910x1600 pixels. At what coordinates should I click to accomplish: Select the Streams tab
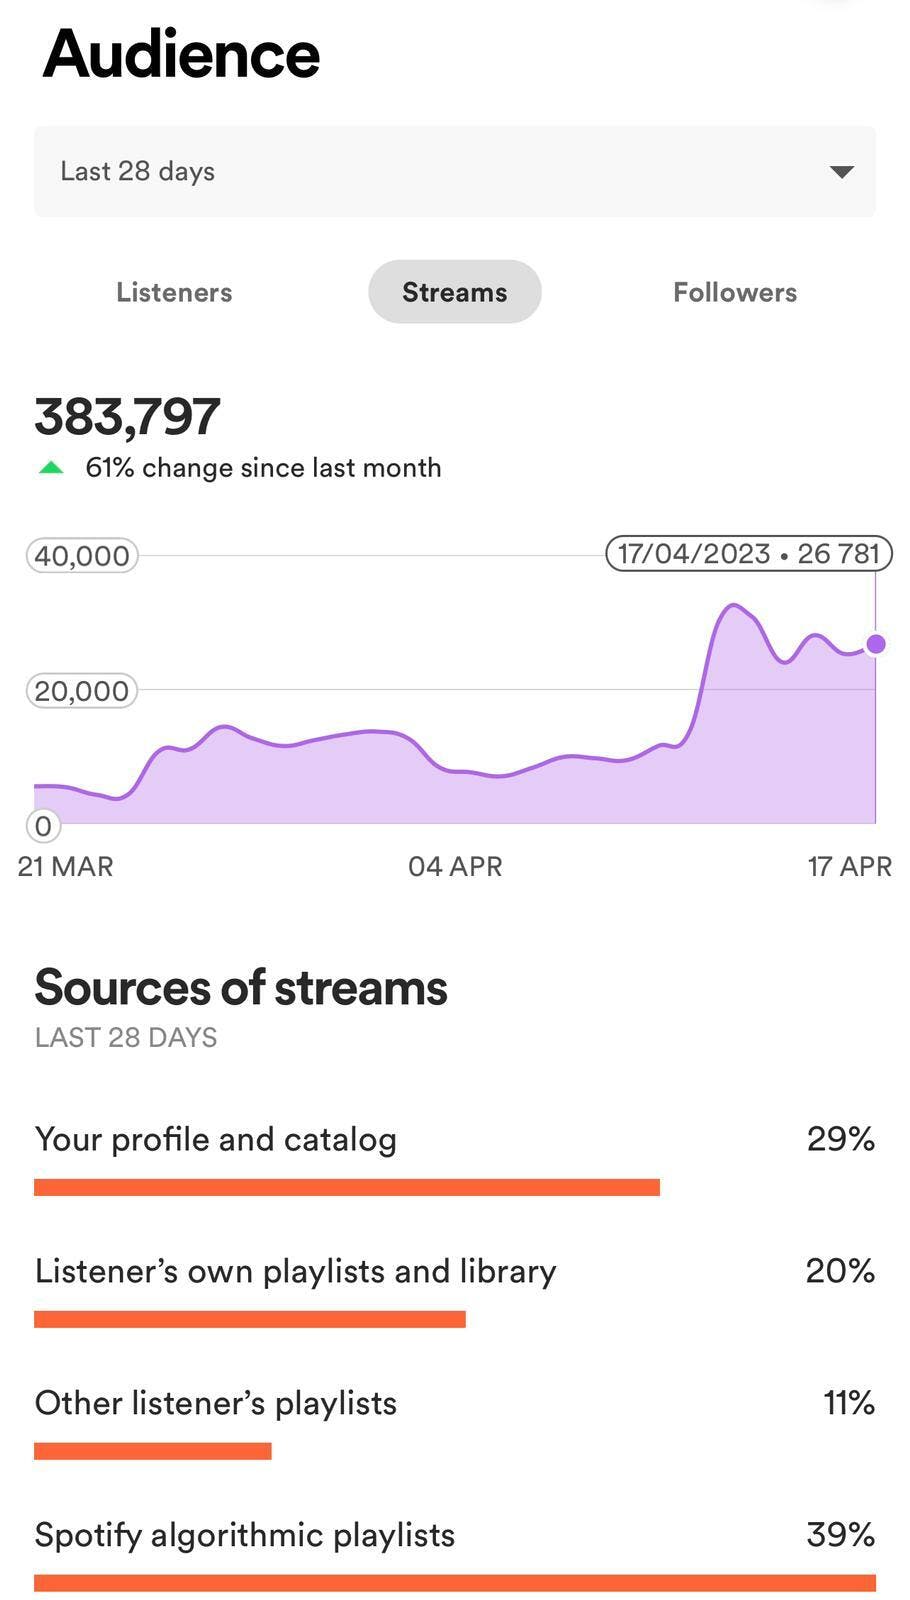point(454,292)
